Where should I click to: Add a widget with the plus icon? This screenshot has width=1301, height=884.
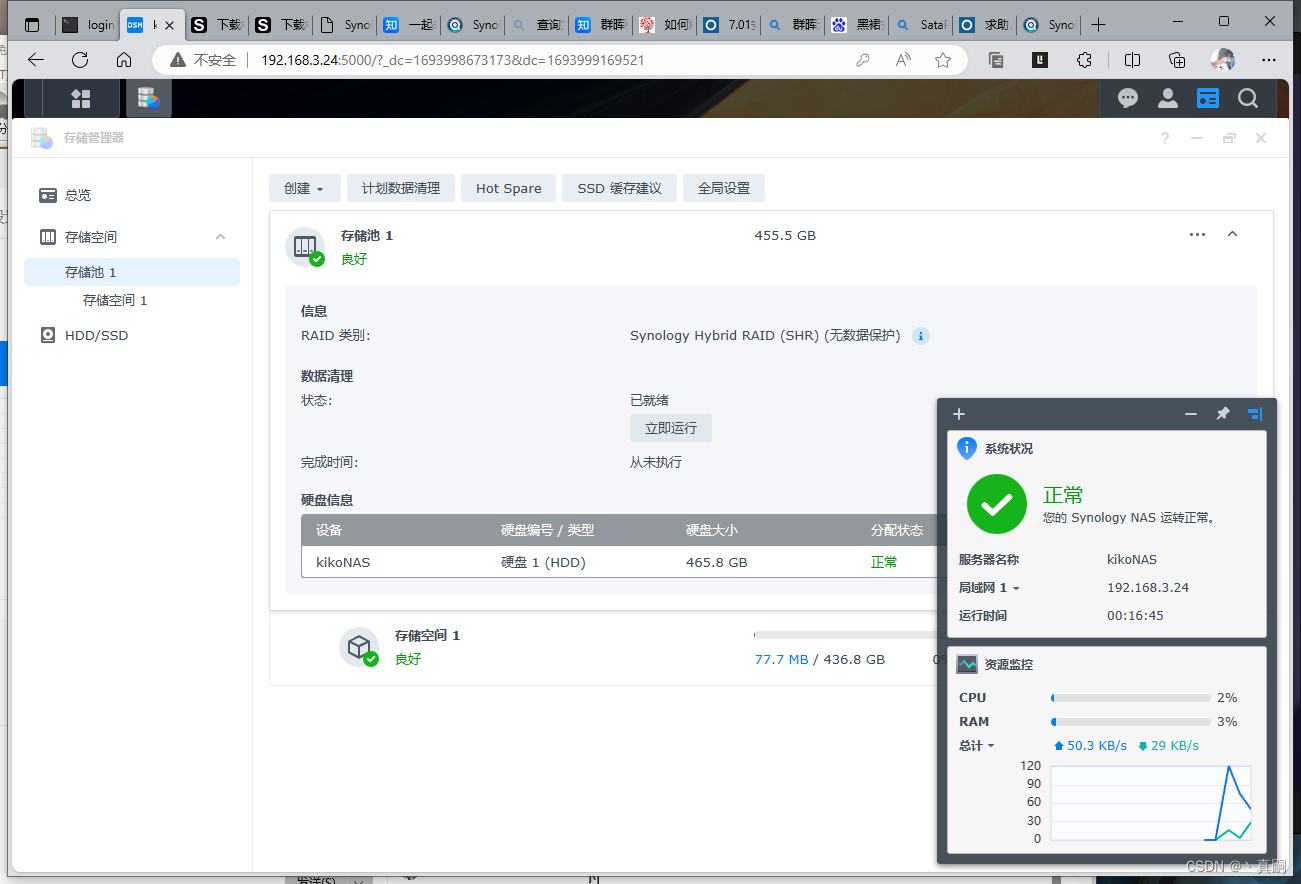[x=959, y=414]
